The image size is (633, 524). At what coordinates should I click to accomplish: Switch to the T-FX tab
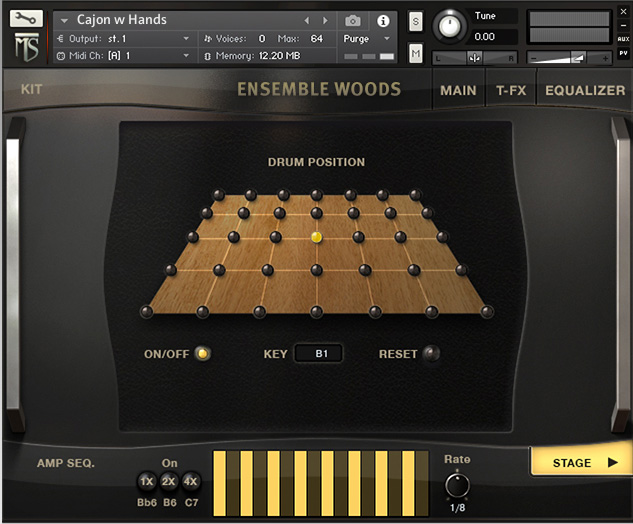511,90
